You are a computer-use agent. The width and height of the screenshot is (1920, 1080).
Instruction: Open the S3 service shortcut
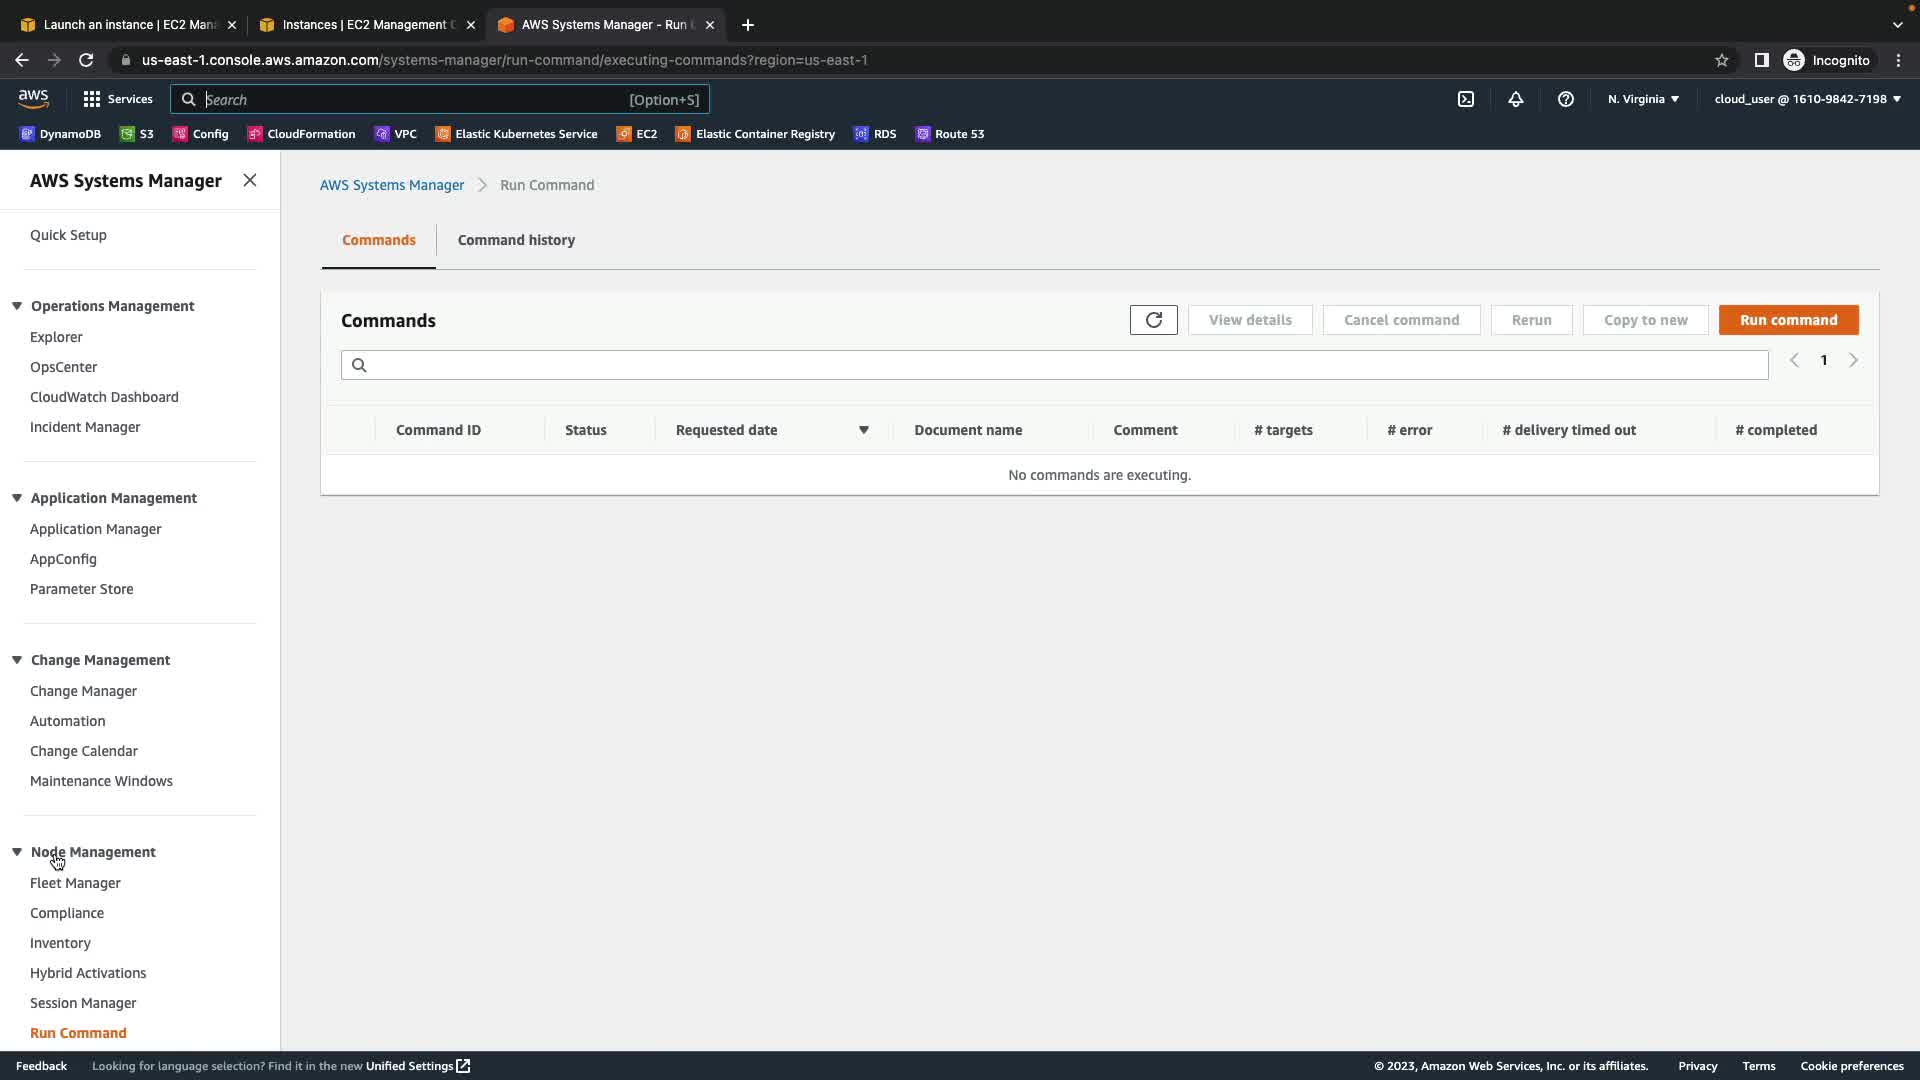pos(137,134)
